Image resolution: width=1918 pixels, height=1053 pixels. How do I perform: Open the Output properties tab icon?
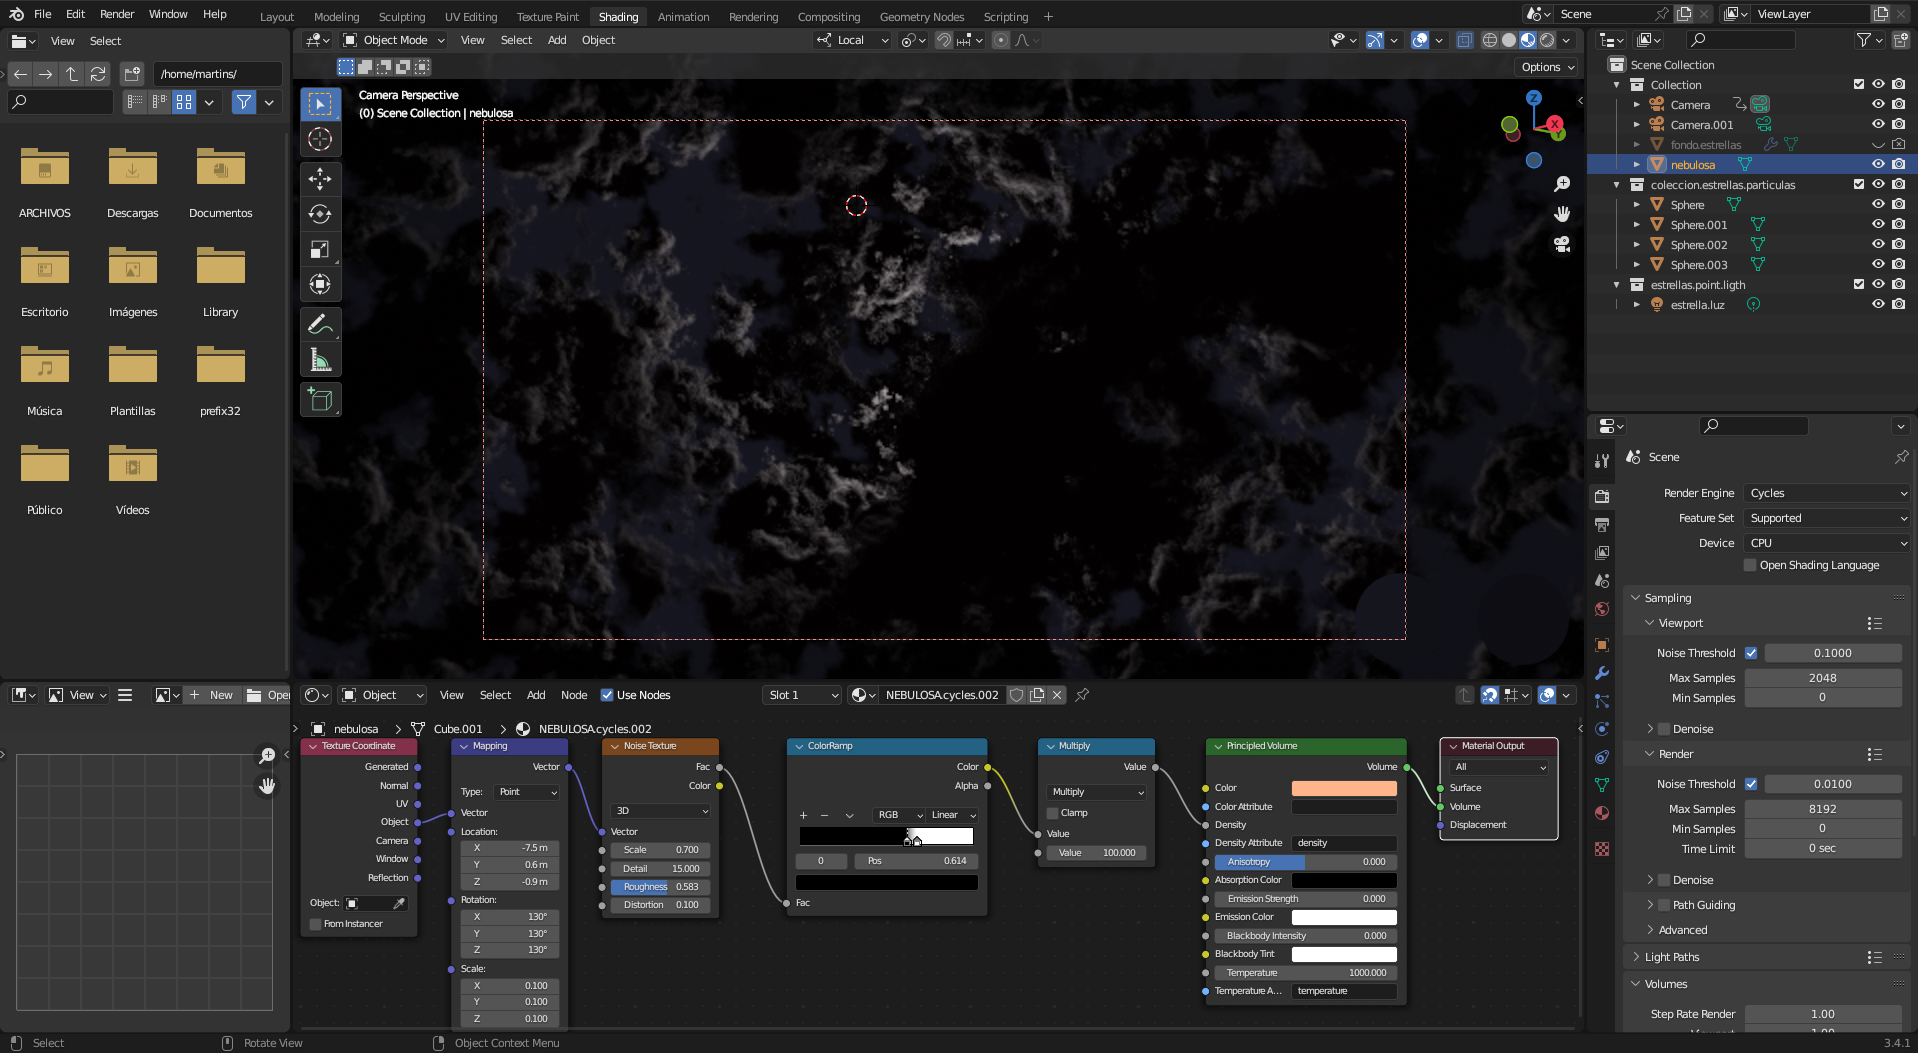click(1602, 524)
